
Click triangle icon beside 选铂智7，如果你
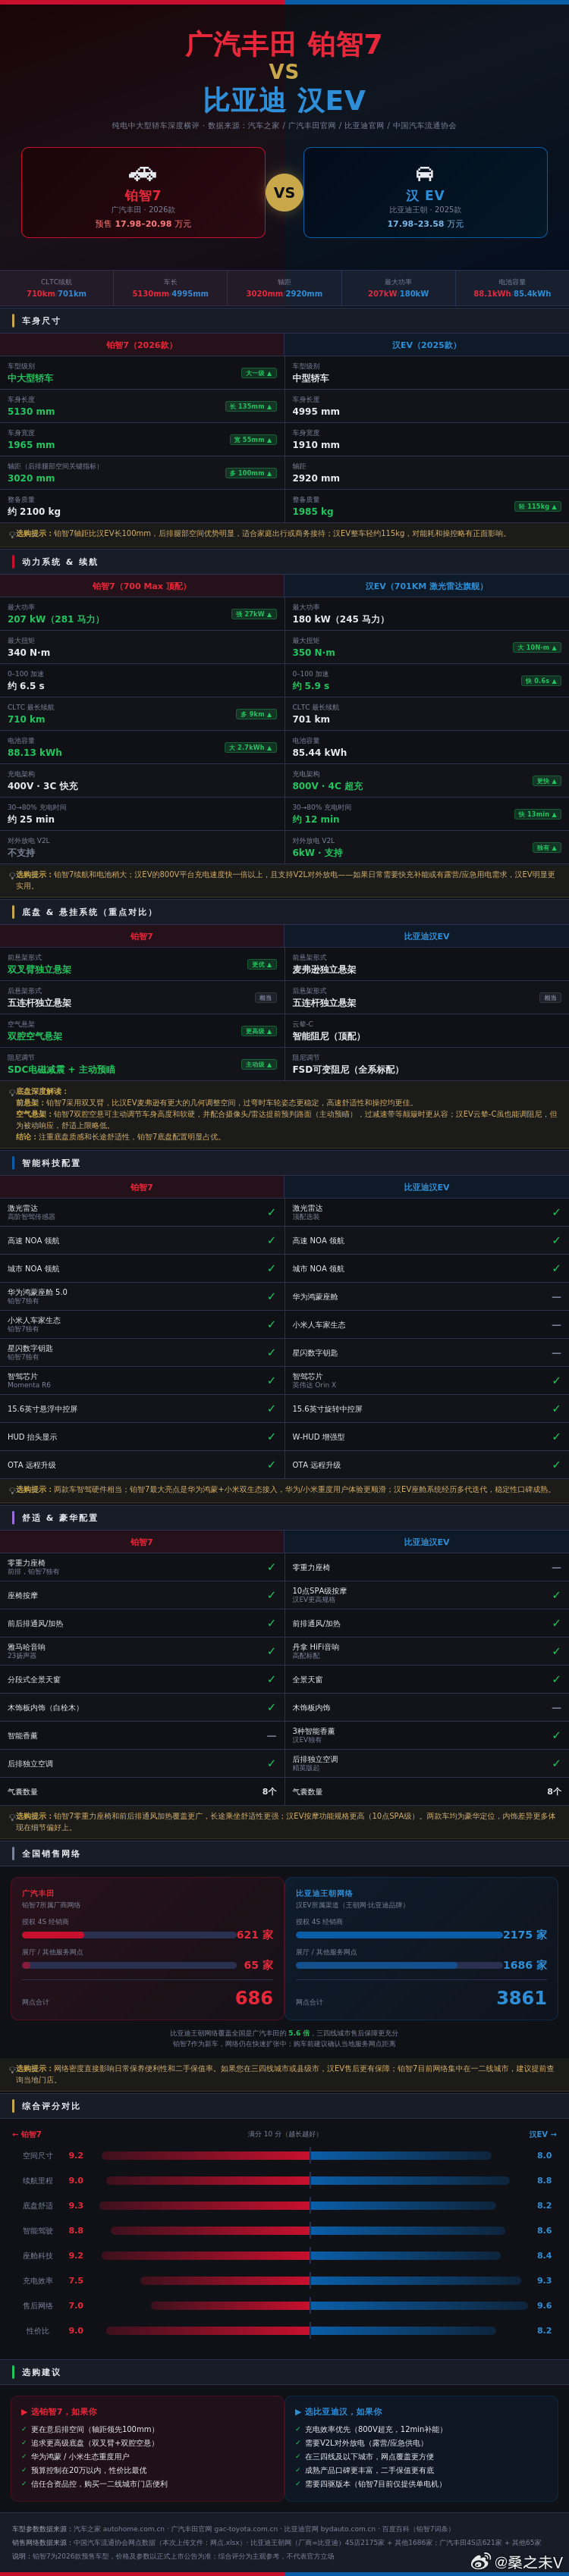coord(24,2412)
